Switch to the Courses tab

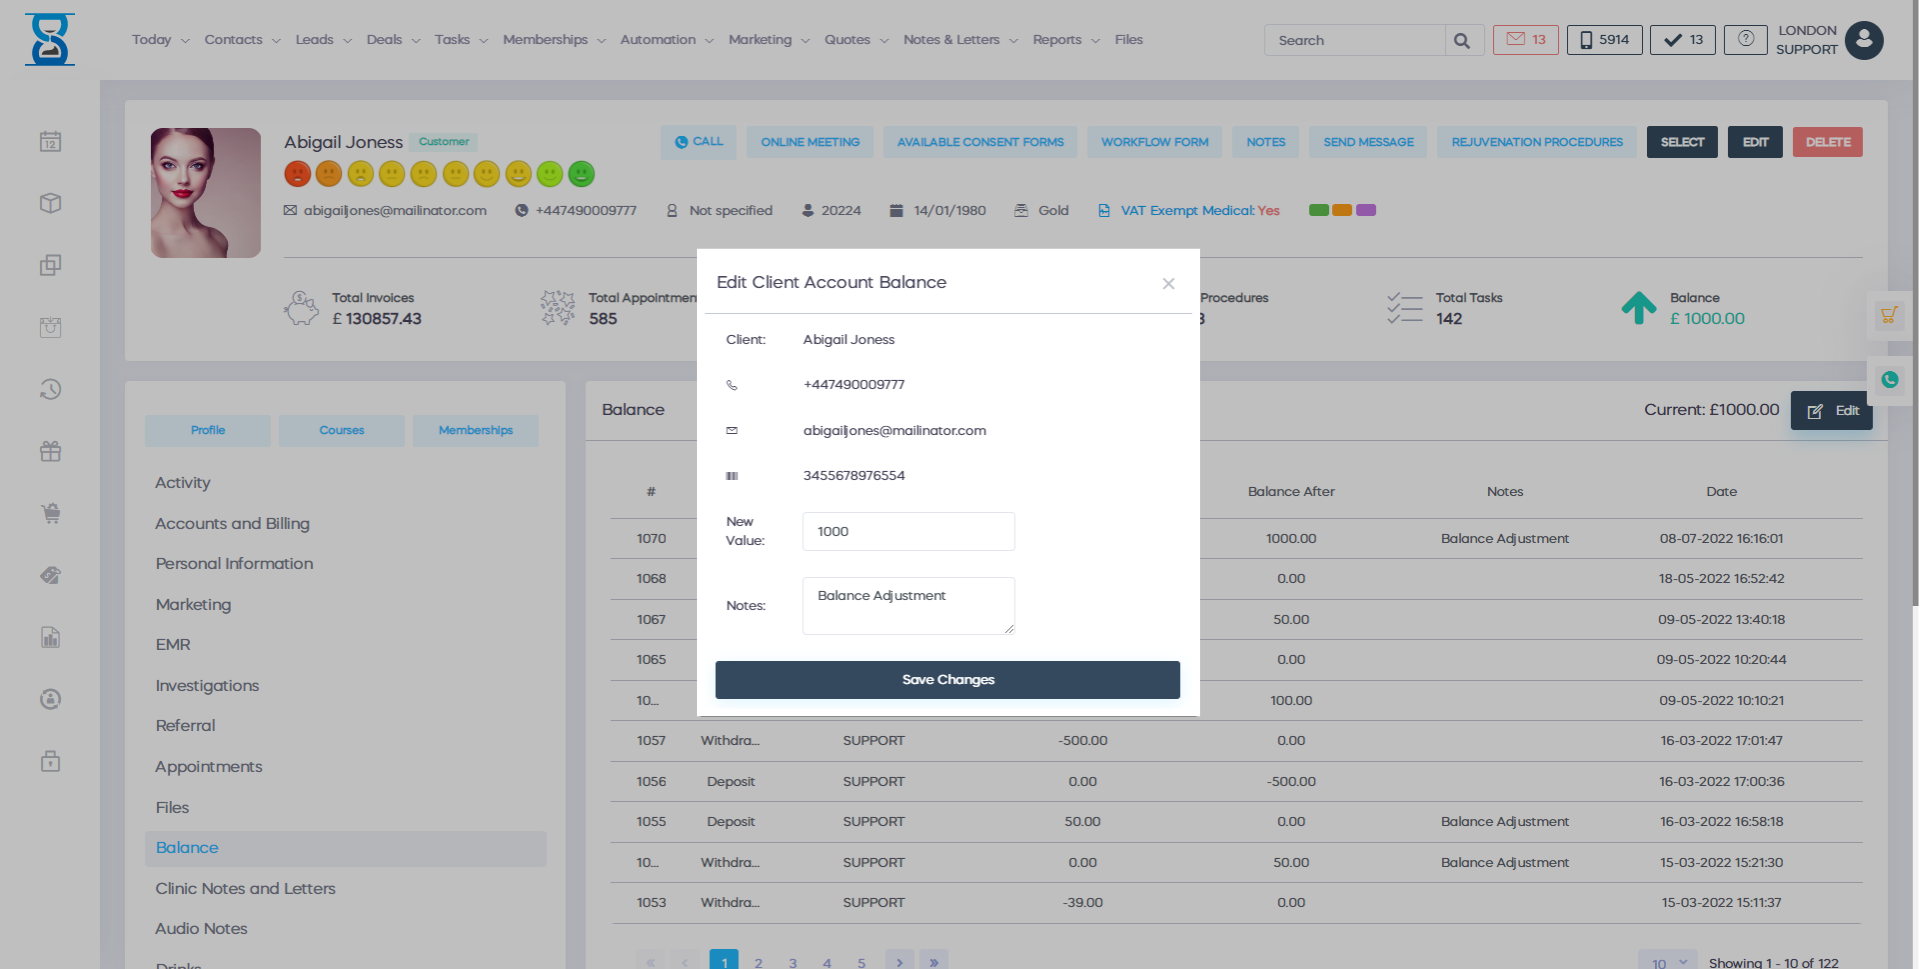pyautogui.click(x=341, y=431)
